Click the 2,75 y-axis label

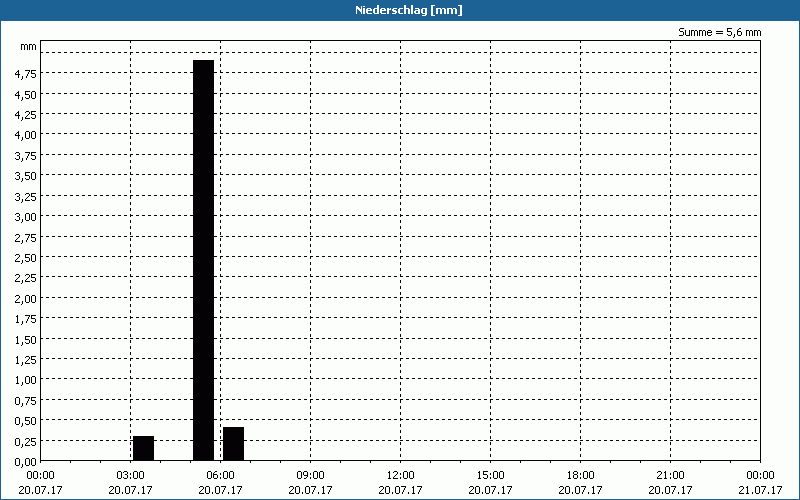(26, 237)
